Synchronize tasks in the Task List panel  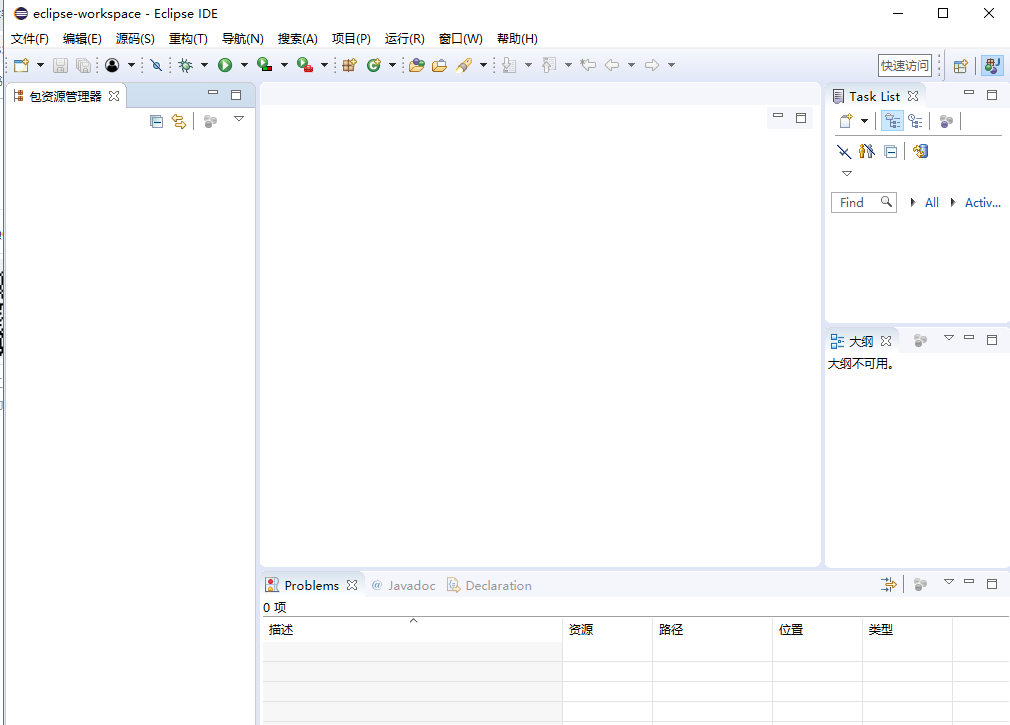pos(920,151)
